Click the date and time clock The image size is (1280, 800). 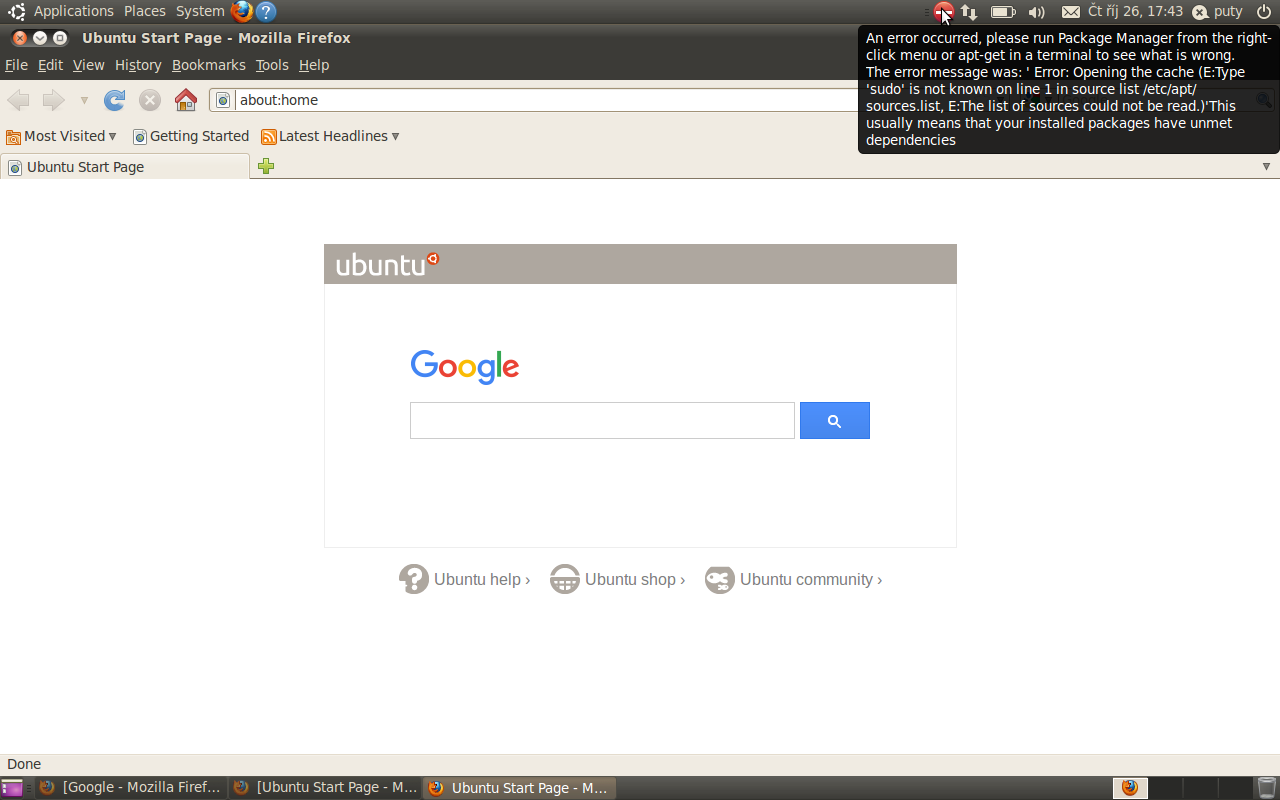coord(1135,11)
